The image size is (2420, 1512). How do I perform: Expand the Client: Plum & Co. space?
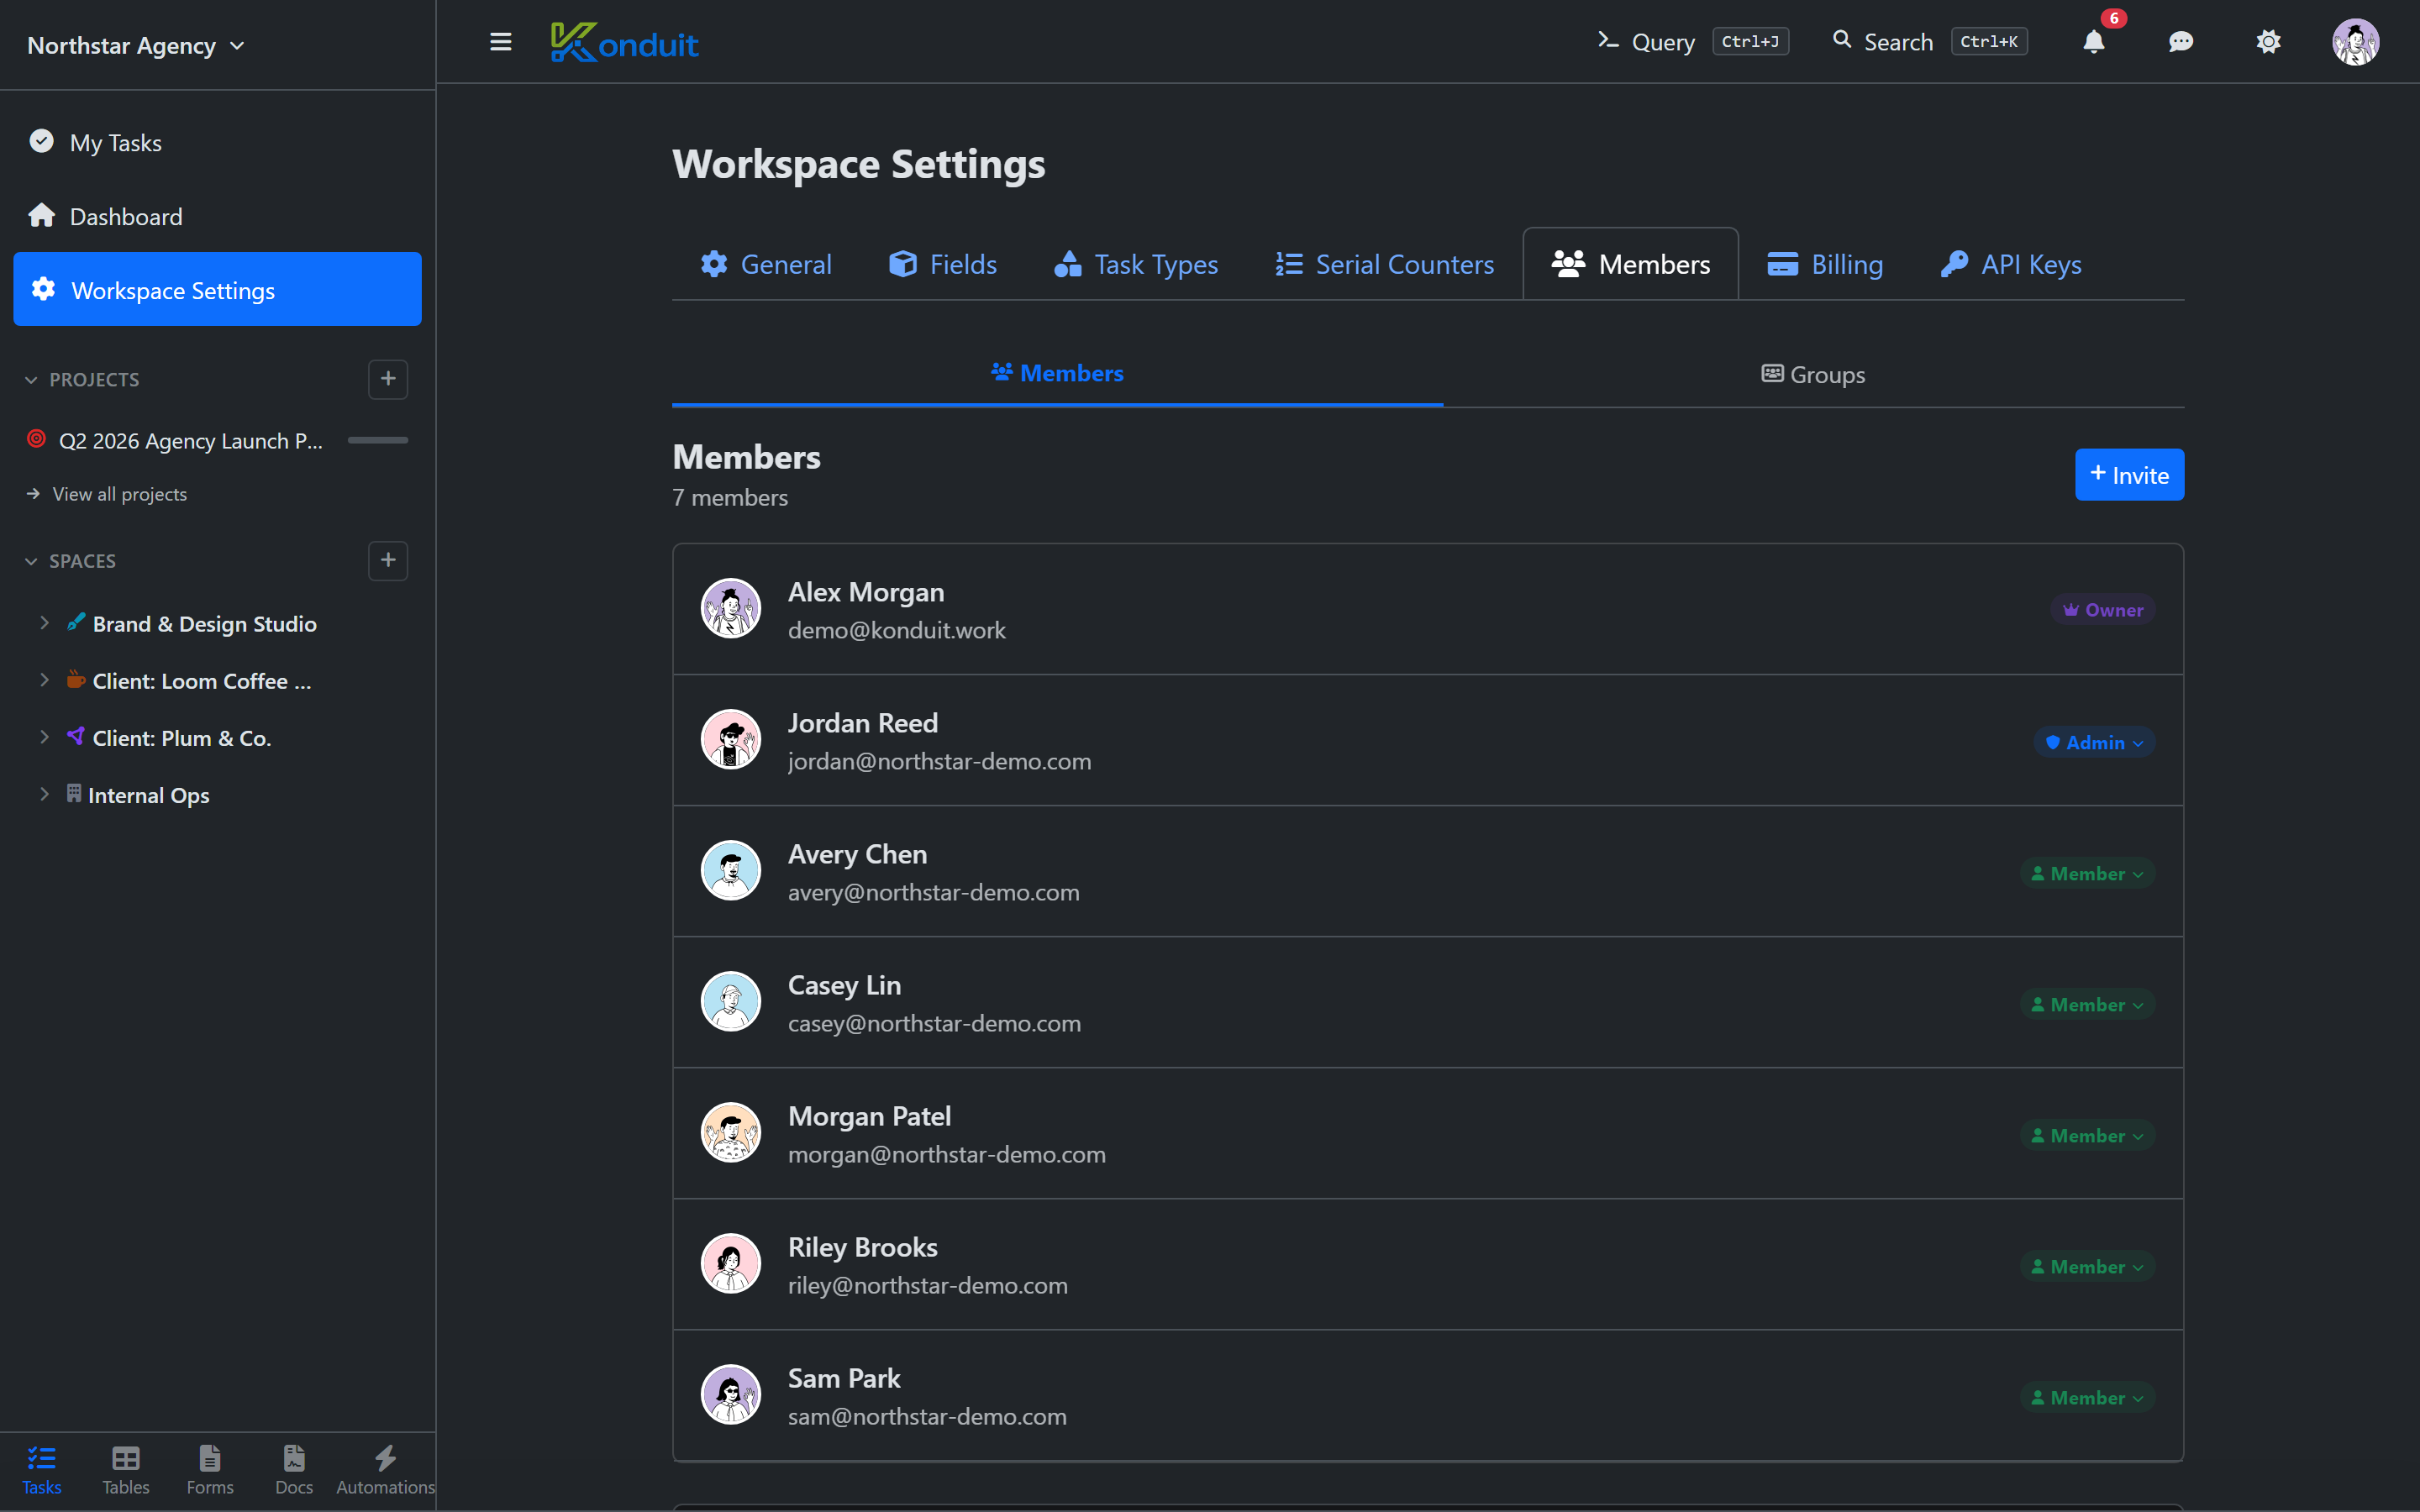pos(44,737)
